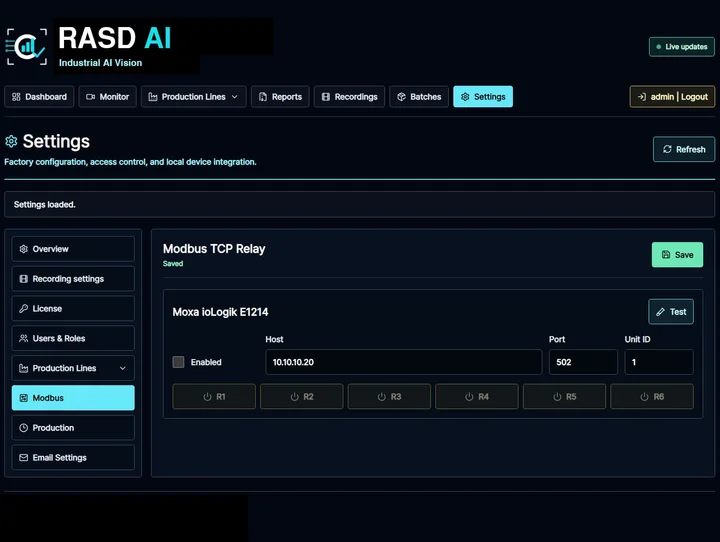
Task: Click the Recordings film icon in top nav
Action: 326,97
